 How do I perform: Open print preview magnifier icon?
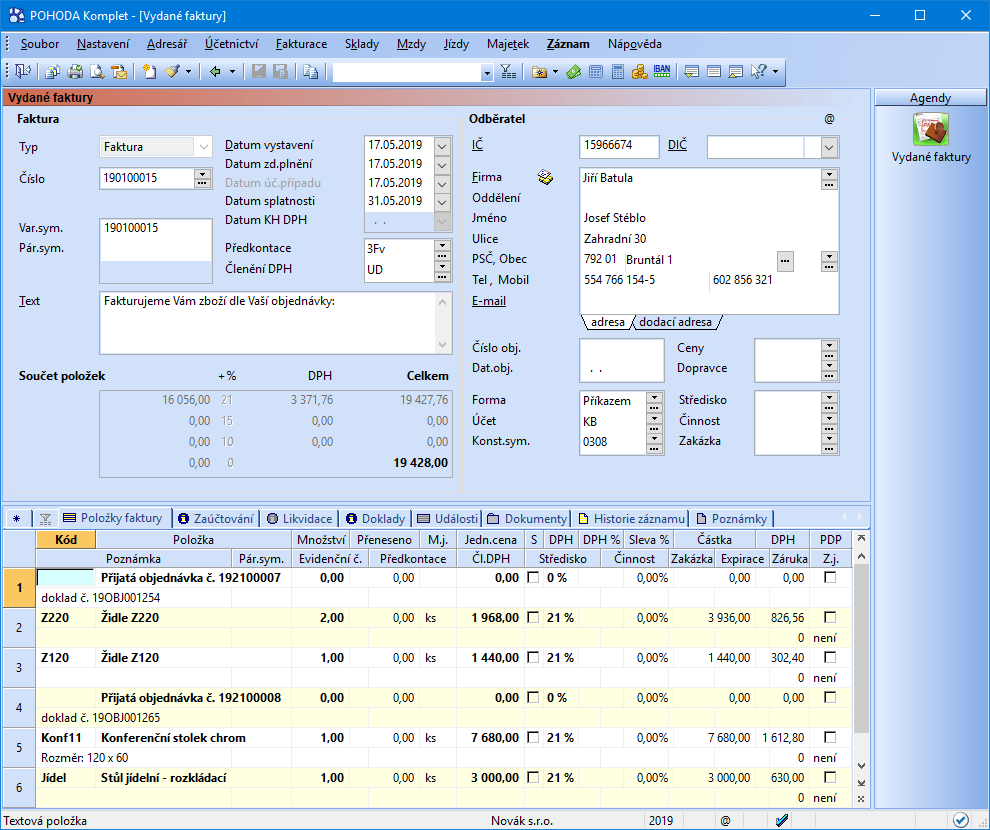pyautogui.click(x=97, y=71)
